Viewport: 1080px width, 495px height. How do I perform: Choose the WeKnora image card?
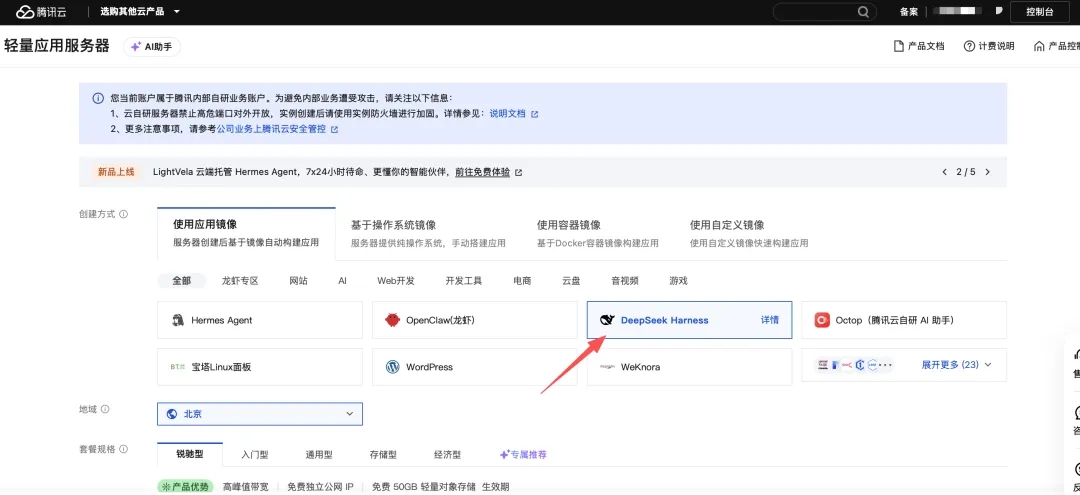(689, 366)
